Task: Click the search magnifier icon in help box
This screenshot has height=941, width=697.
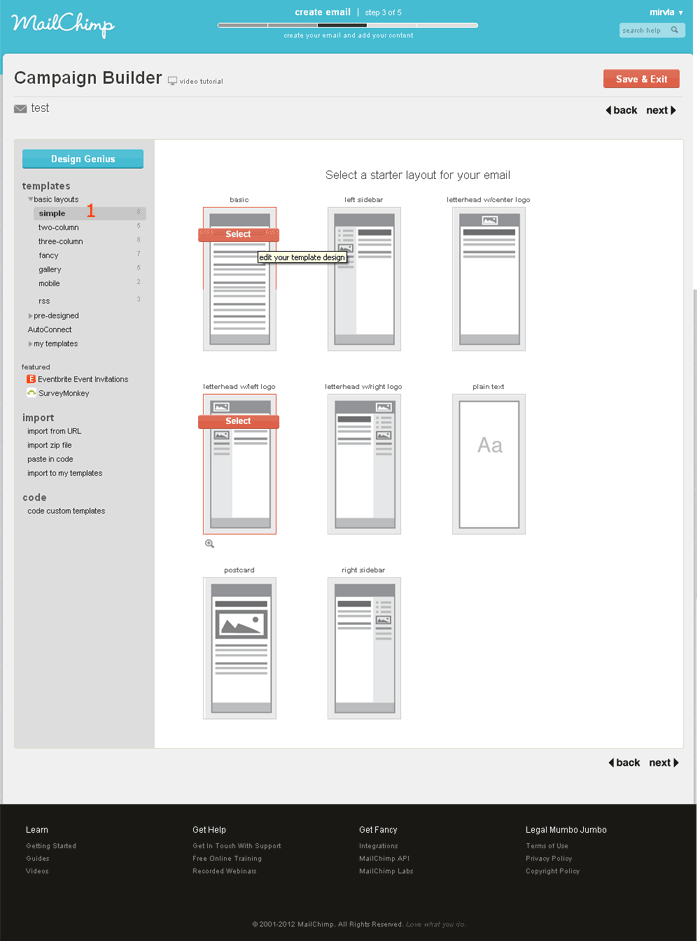Action: (x=675, y=29)
